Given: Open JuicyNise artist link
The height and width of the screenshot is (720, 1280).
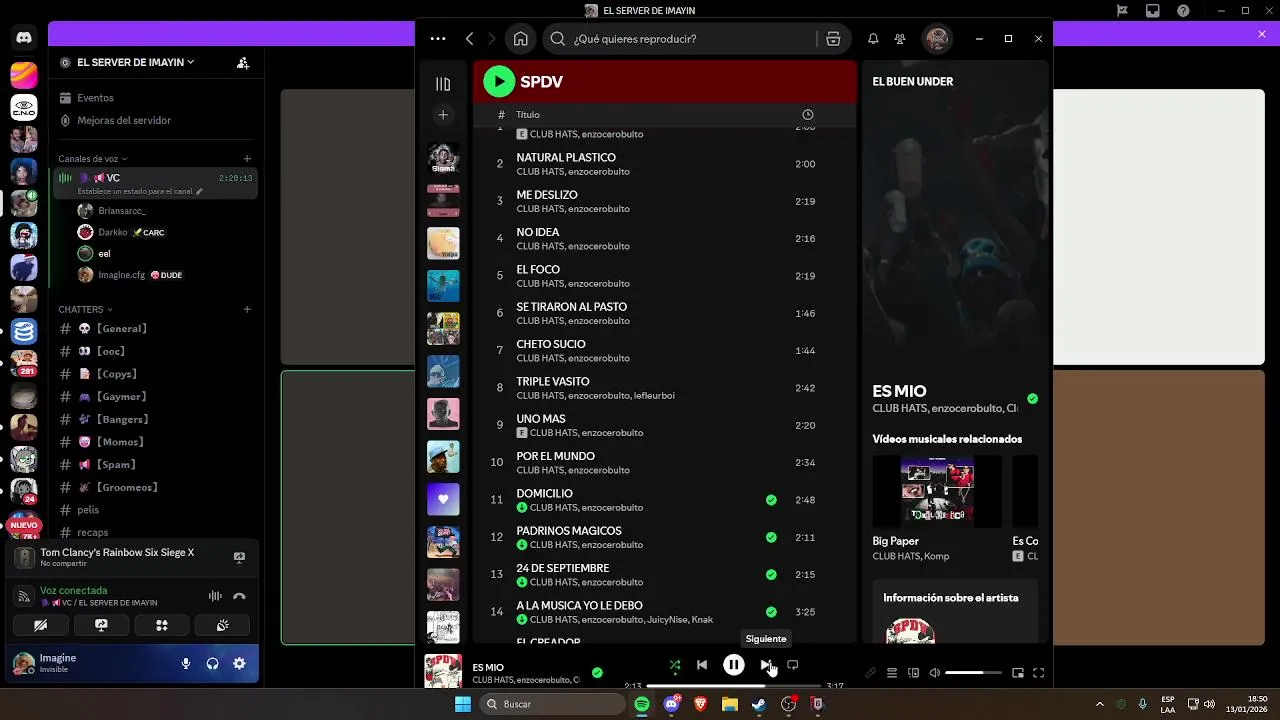Looking at the screenshot, I should point(666,620).
